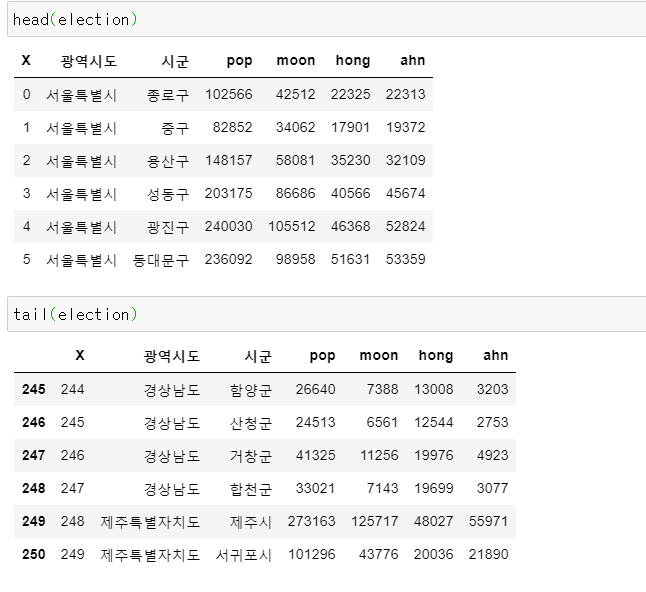Click the 동대문구 cell

click(161, 260)
